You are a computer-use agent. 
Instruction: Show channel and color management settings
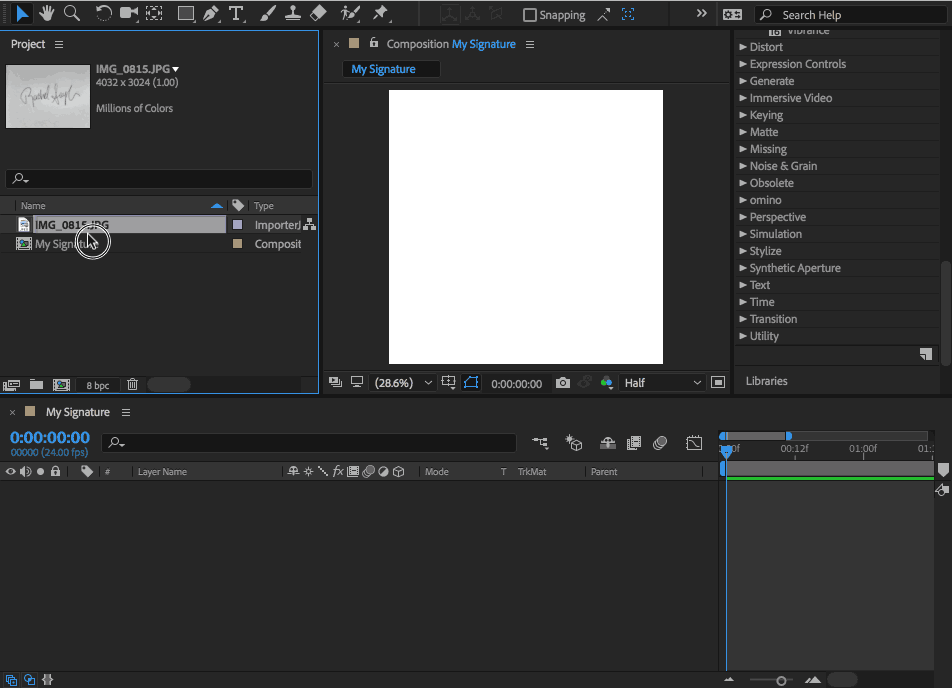(x=606, y=383)
